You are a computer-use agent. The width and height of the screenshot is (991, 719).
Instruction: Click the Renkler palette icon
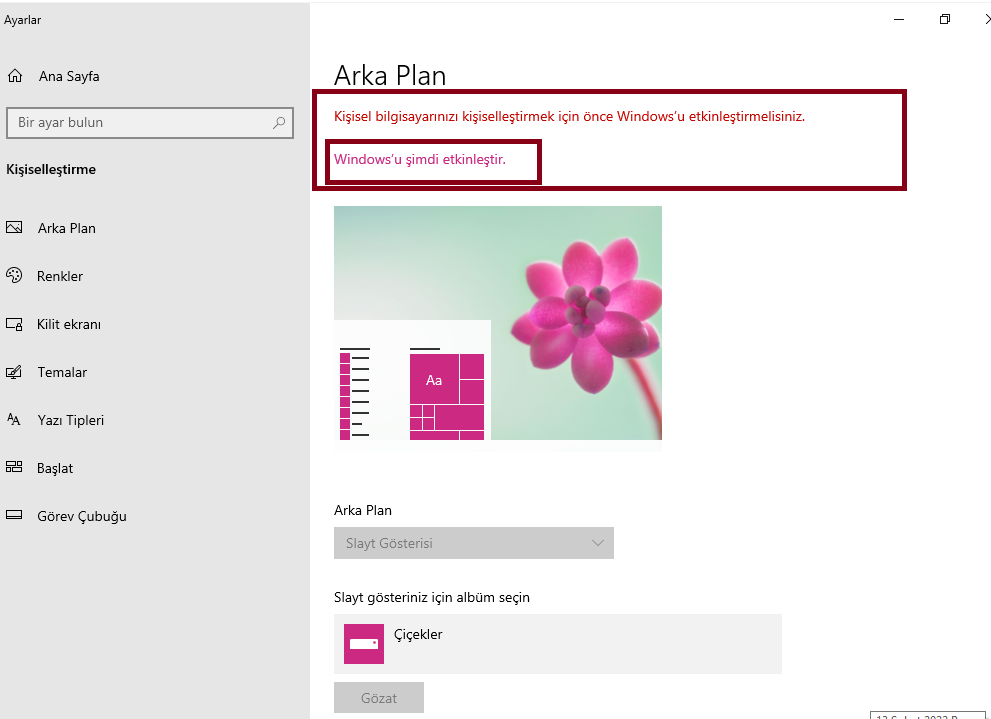[14, 275]
